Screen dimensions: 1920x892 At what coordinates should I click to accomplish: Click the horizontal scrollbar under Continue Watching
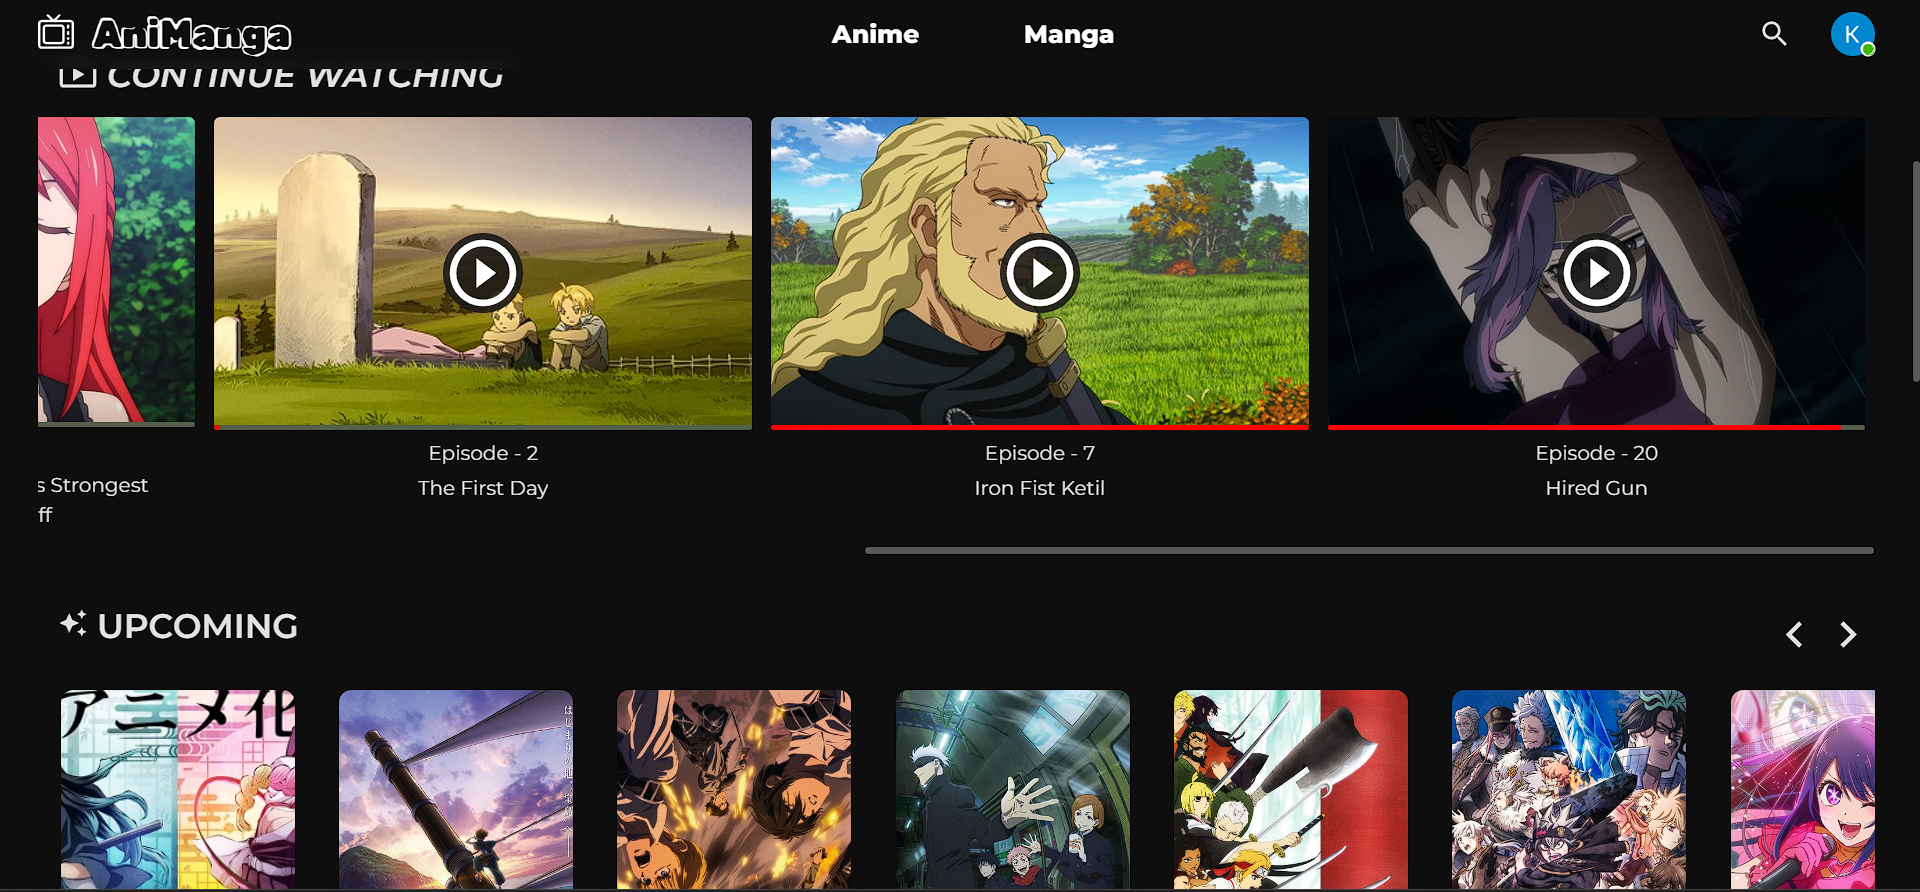[x=1369, y=550]
